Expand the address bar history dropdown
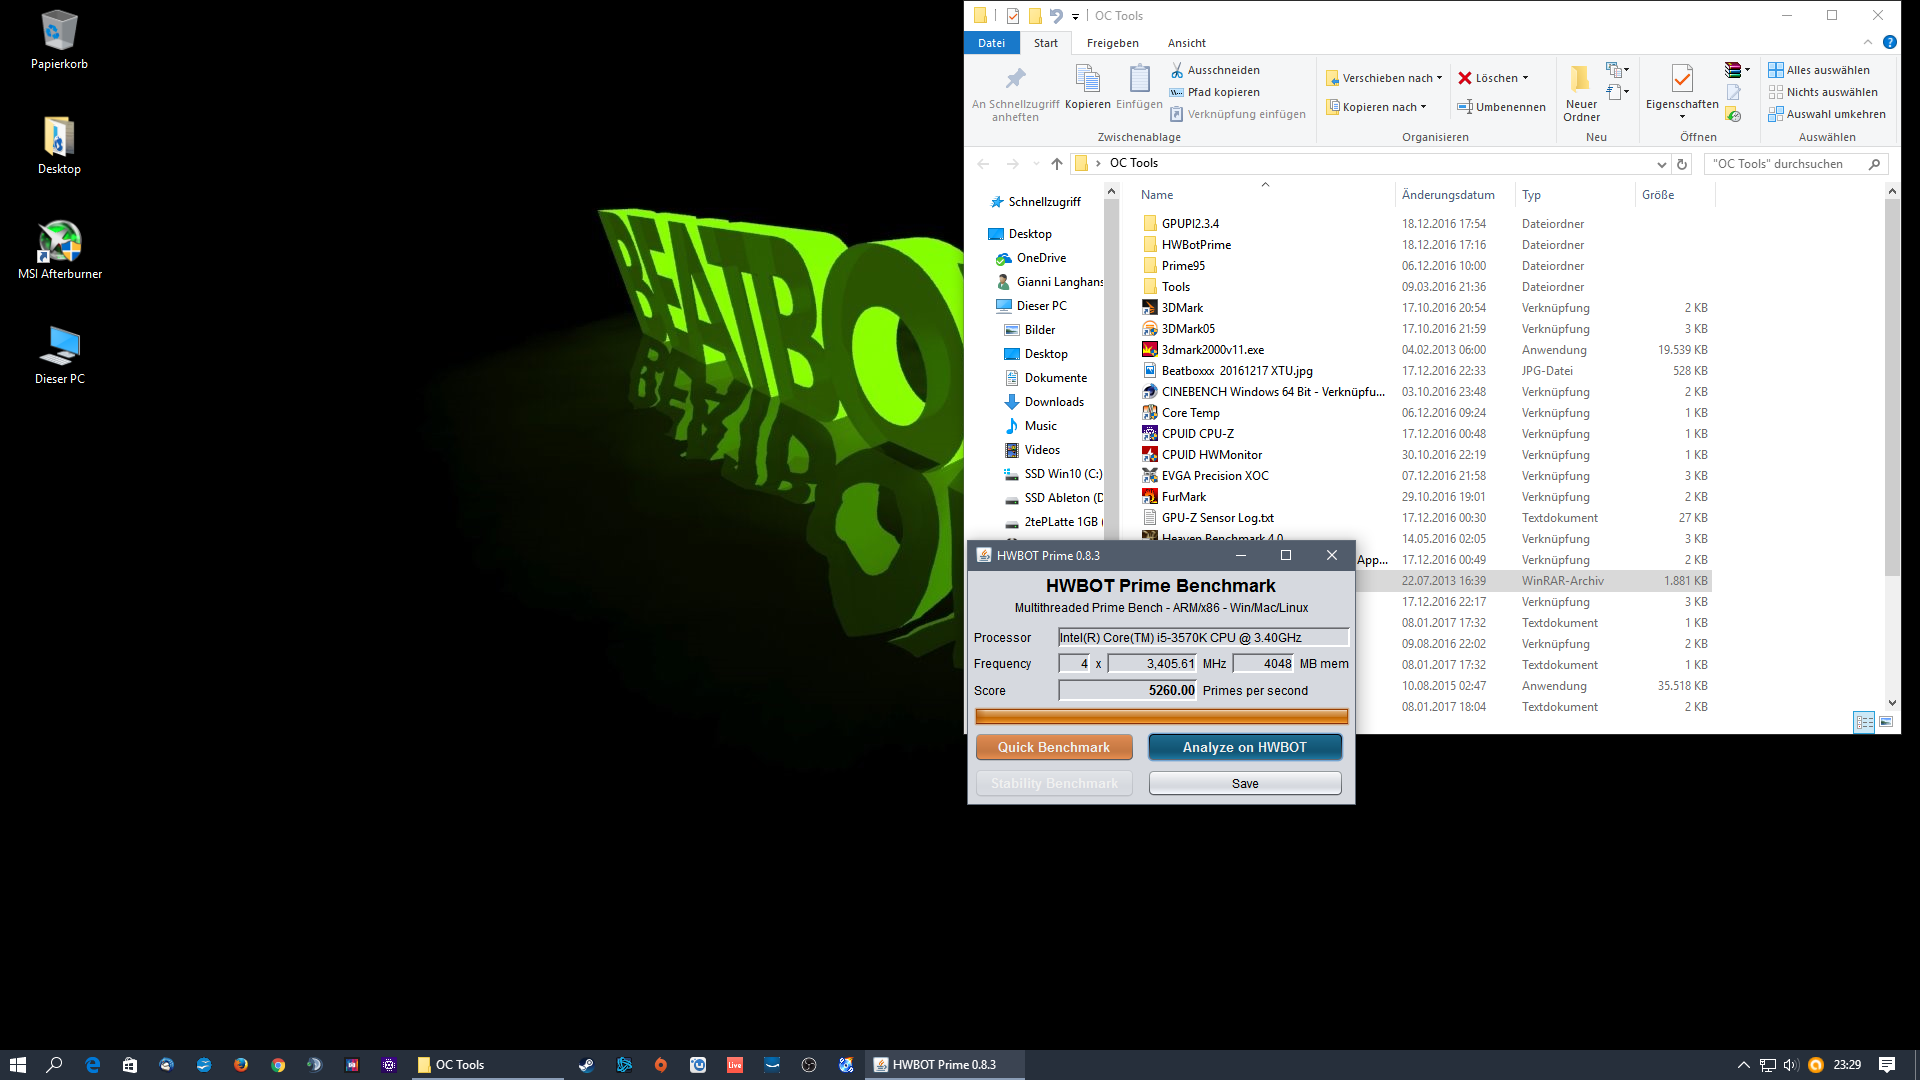This screenshot has width=1920, height=1080. (x=1662, y=164)
